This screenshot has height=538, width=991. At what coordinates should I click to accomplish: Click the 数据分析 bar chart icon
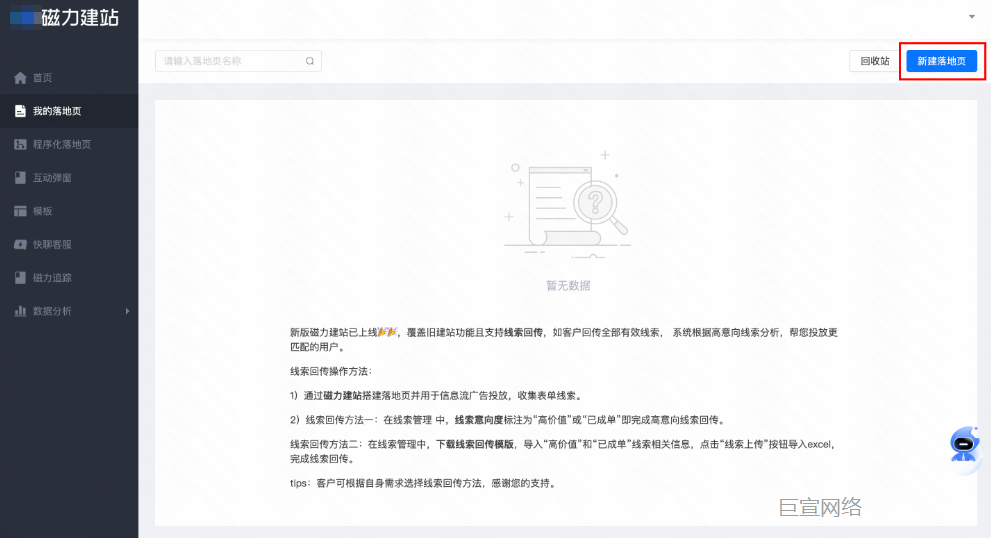point(20,311)
